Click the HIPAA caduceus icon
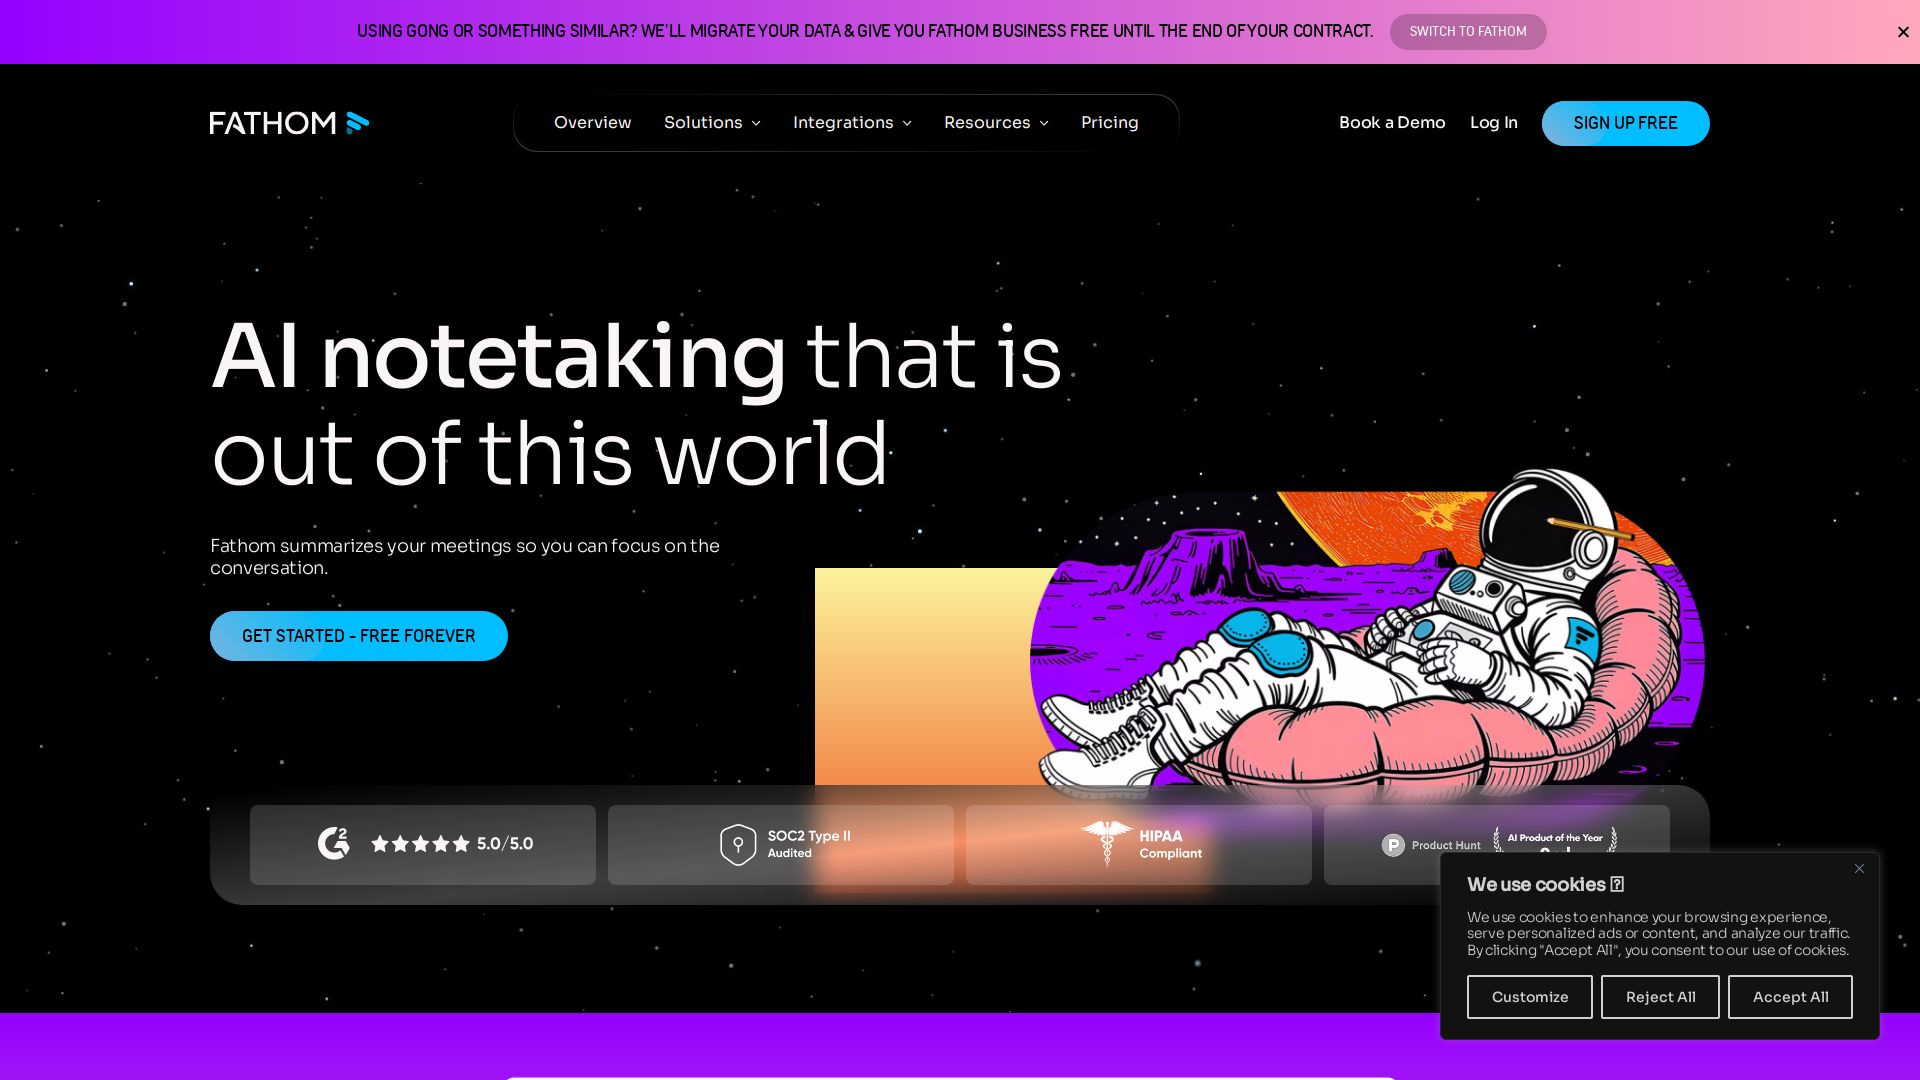1920x1080 pixels. (1106, 842)
